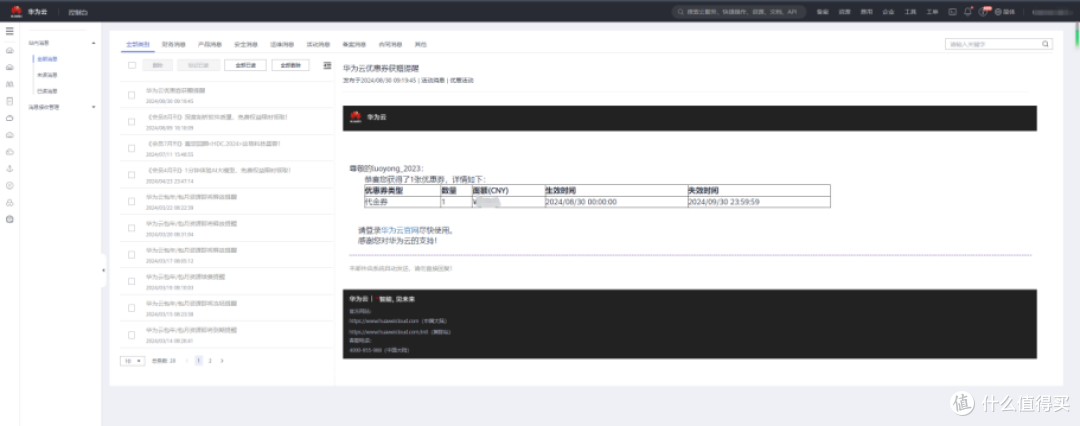This screenshot has height=426, width=1080.
Task: Select page 1 in pagination
Action: click(x=199, y=361)
